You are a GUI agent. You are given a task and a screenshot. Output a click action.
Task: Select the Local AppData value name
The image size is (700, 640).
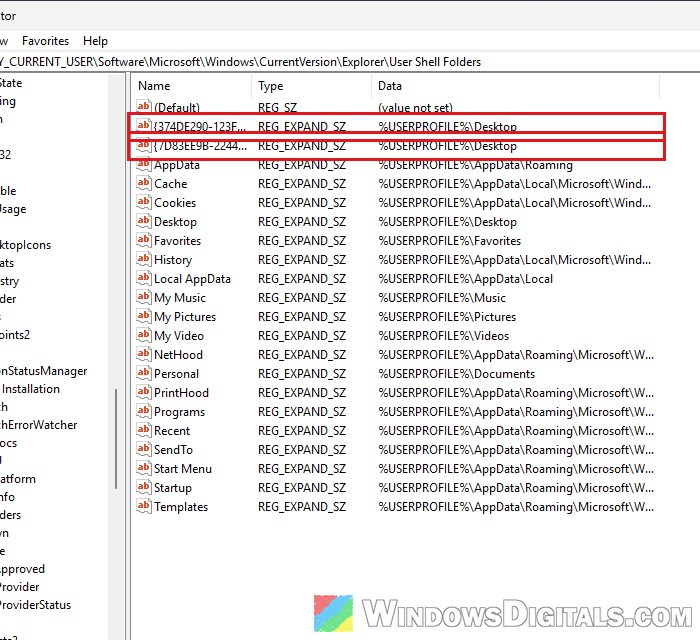click(x=192, y=279)
